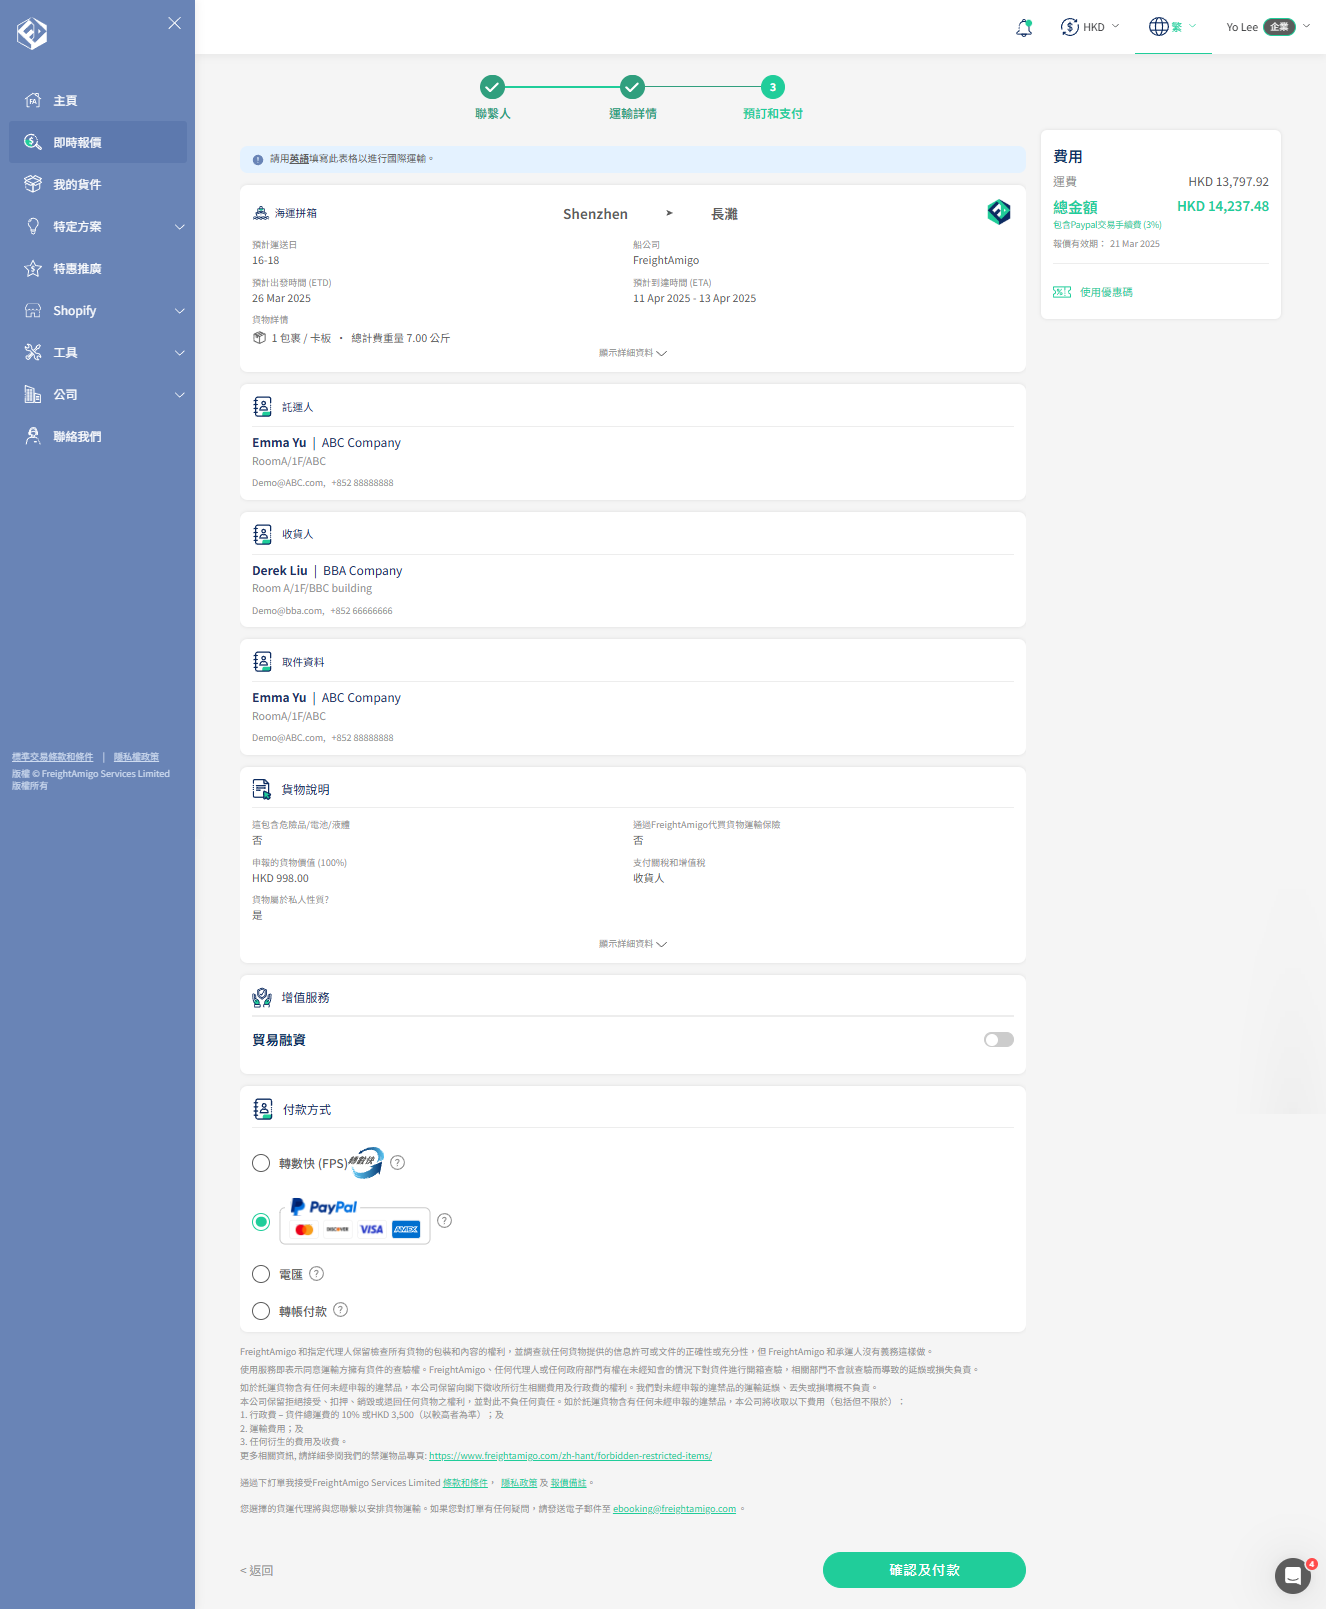
Task: Select 轉帳付款 bank transfer option
Action: (261, 1311)
